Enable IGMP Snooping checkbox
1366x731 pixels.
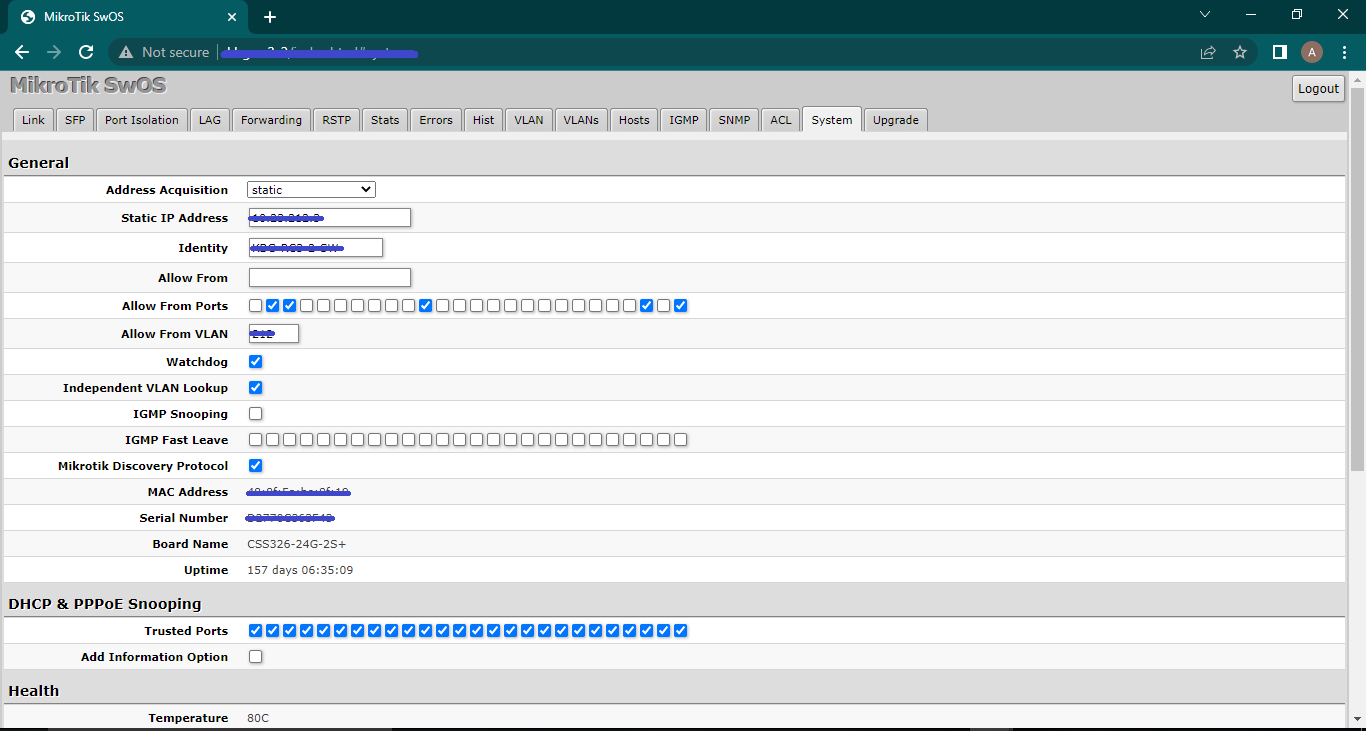[x=256, y=414]
